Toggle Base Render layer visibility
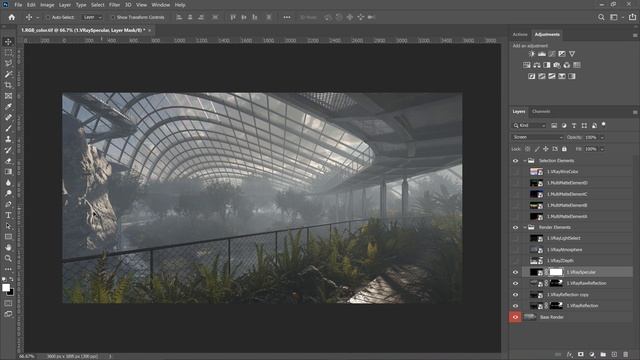Image resolution: width=640 pixels, height=360 pixels. coord(515,317)
